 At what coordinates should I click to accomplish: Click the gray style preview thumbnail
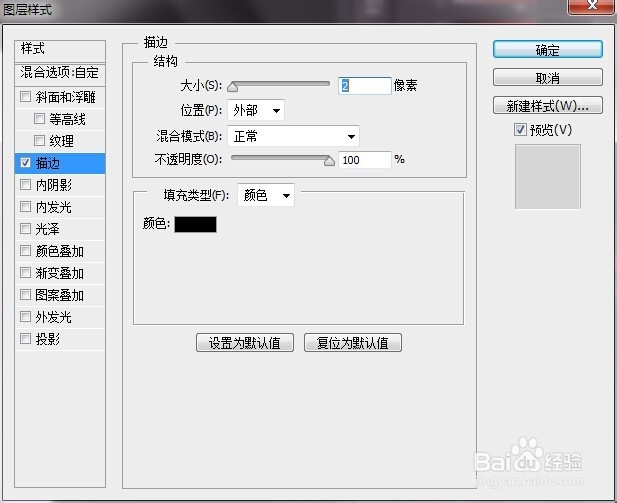(x=547, y=176)
